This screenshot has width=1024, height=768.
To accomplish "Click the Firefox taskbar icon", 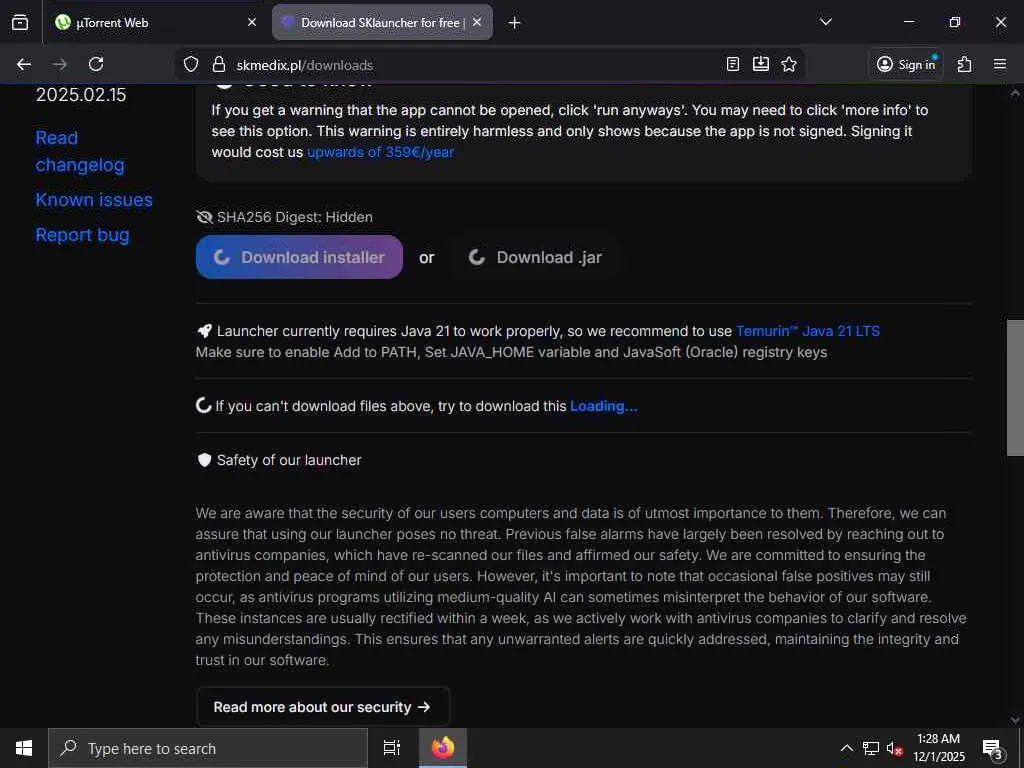I will point(443,748).
